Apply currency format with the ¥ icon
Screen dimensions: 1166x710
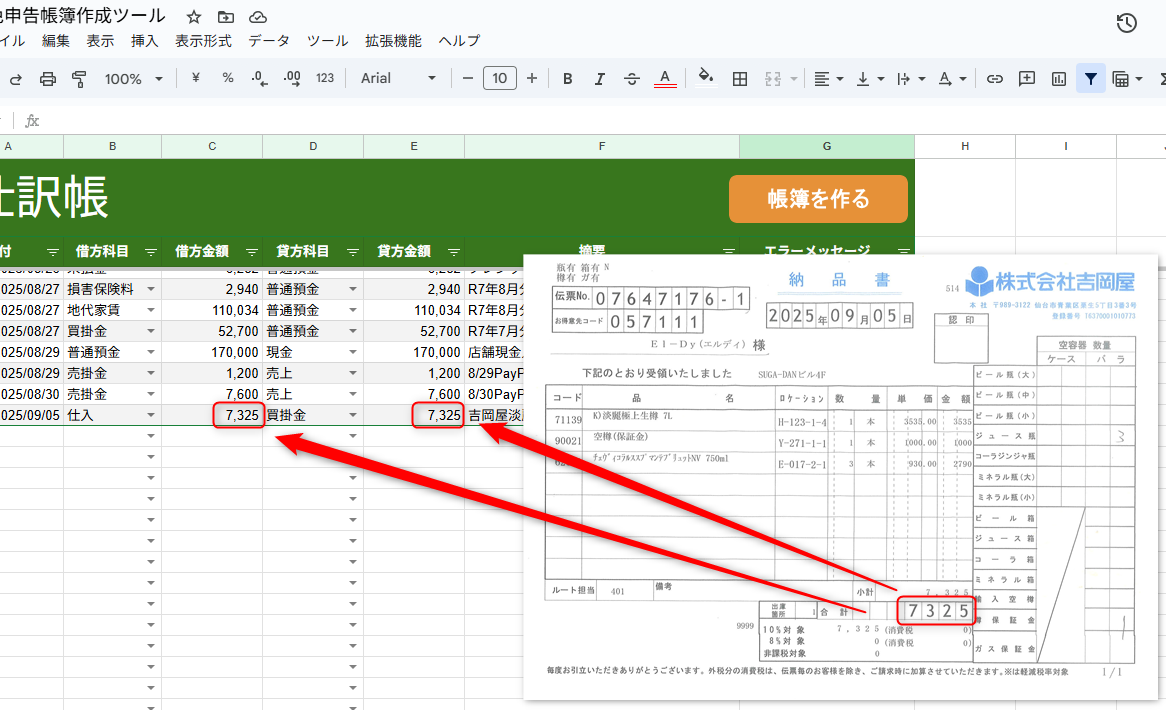(196, 78)
